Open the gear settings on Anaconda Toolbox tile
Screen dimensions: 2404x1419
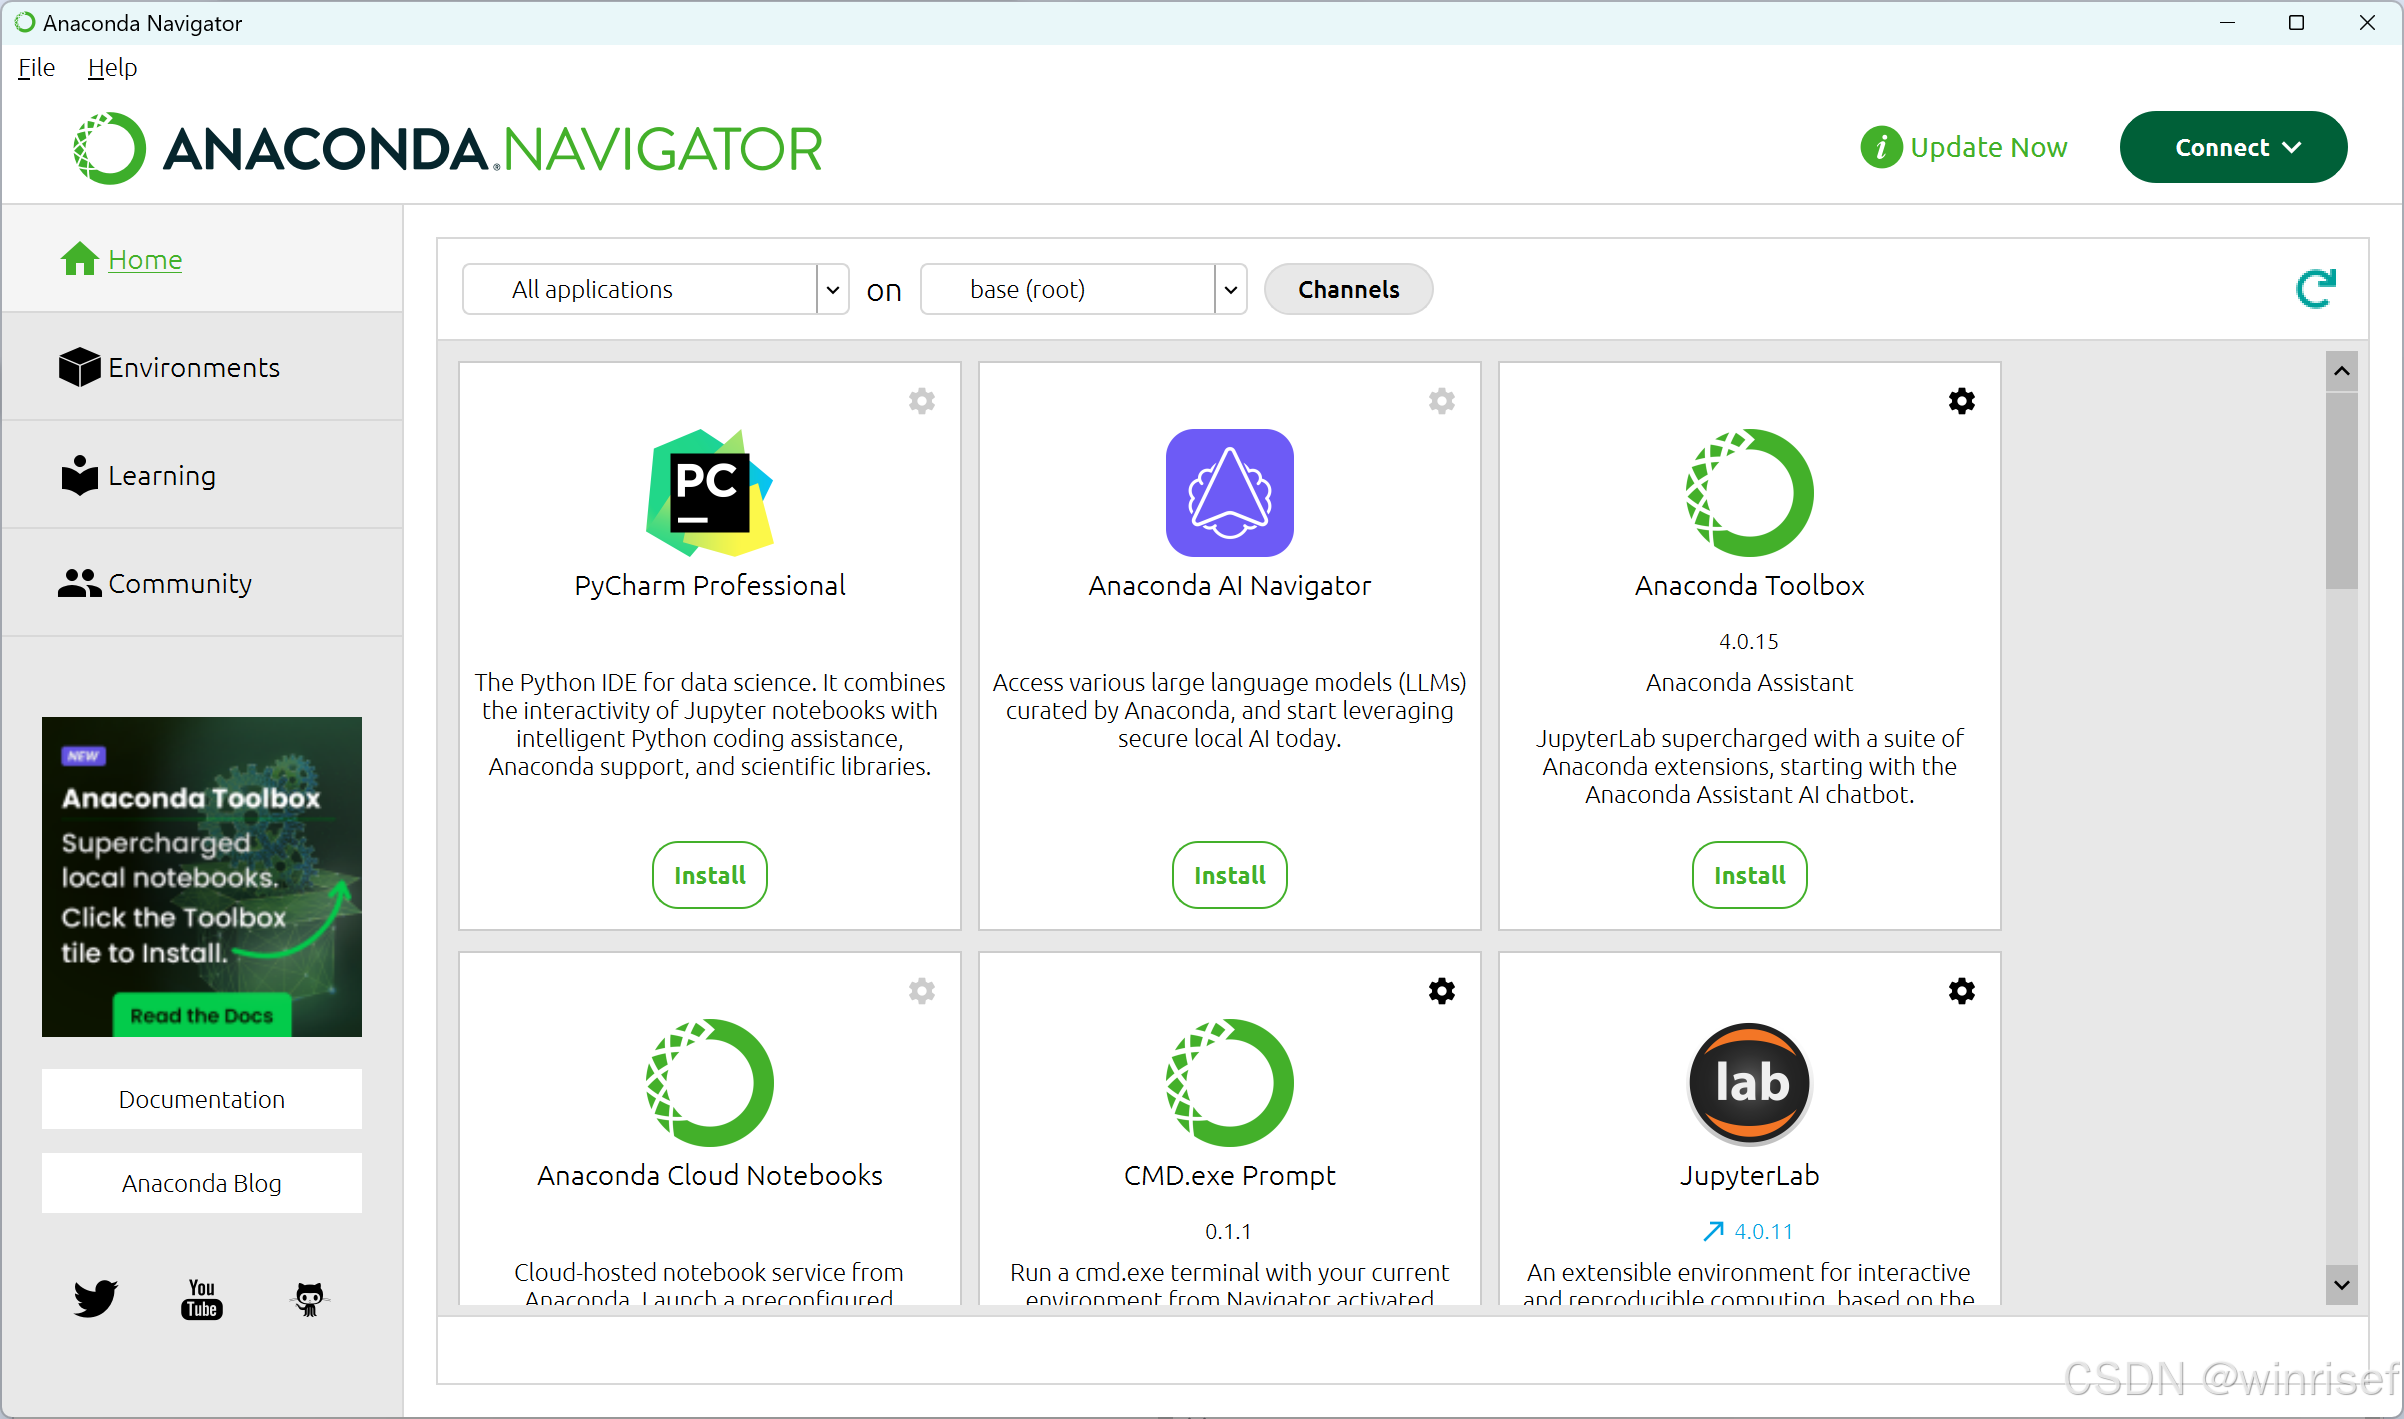point(1961,401)
